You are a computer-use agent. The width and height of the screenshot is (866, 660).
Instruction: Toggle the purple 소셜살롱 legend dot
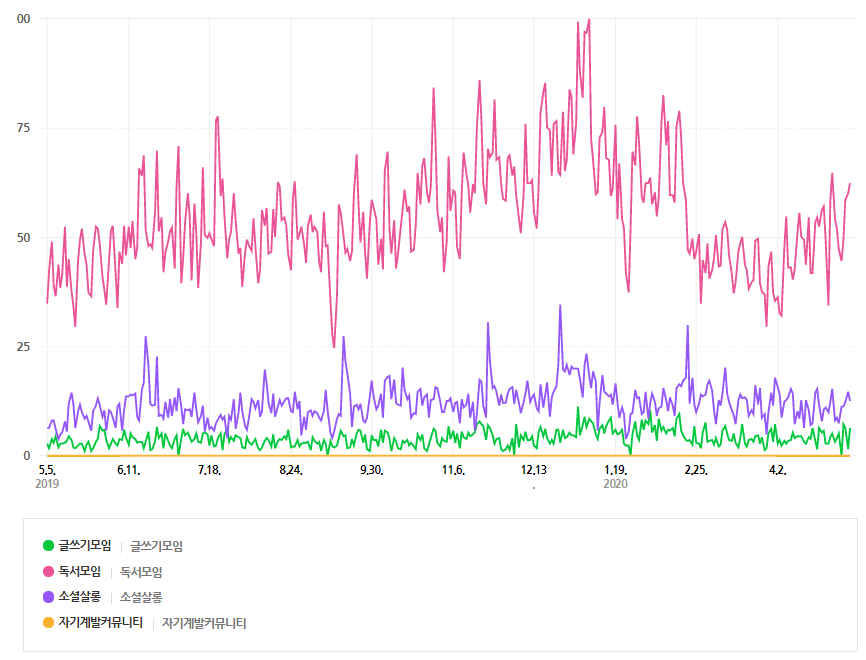[x=49, y=597]
